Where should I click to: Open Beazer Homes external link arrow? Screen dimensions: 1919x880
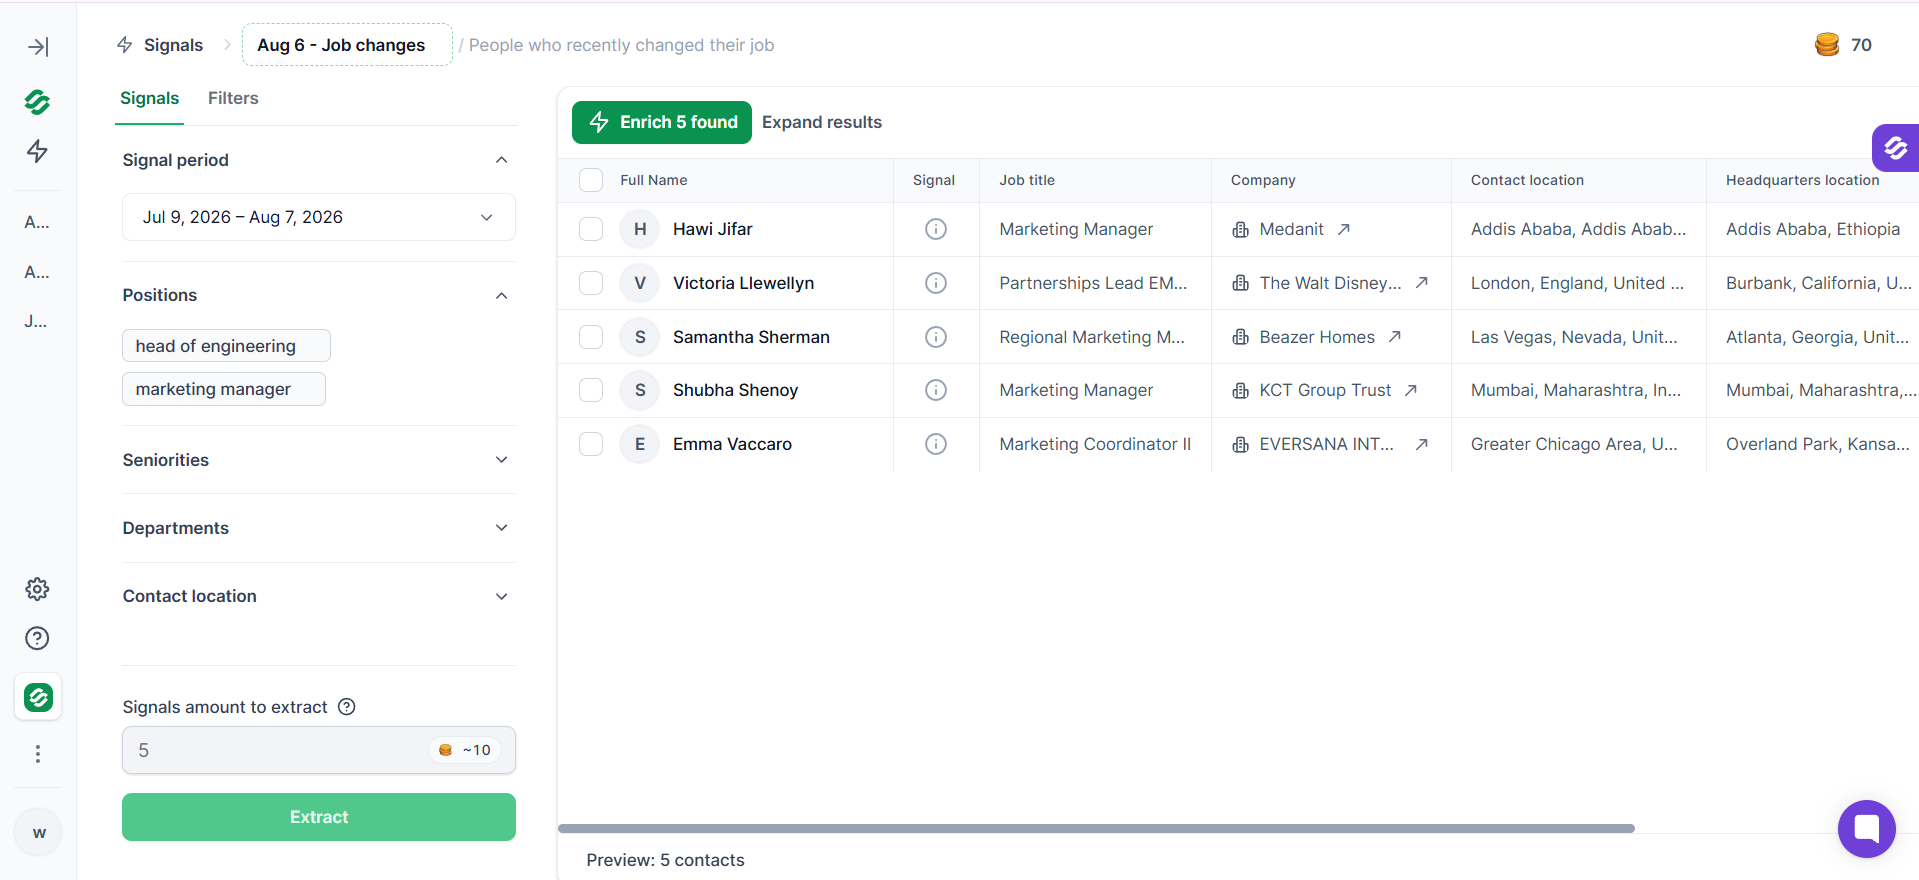[x=1394, y=337]
